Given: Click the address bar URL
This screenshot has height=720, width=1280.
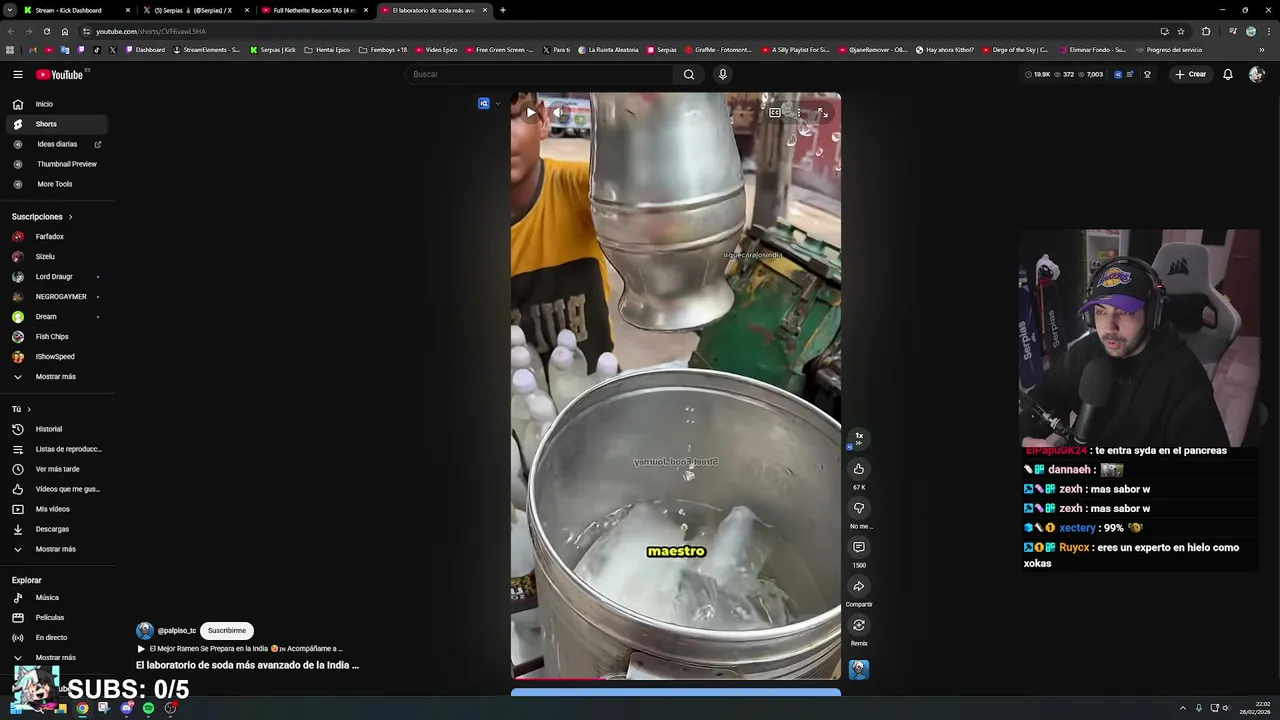Looking at the screenshot, I should coord(150,31).
